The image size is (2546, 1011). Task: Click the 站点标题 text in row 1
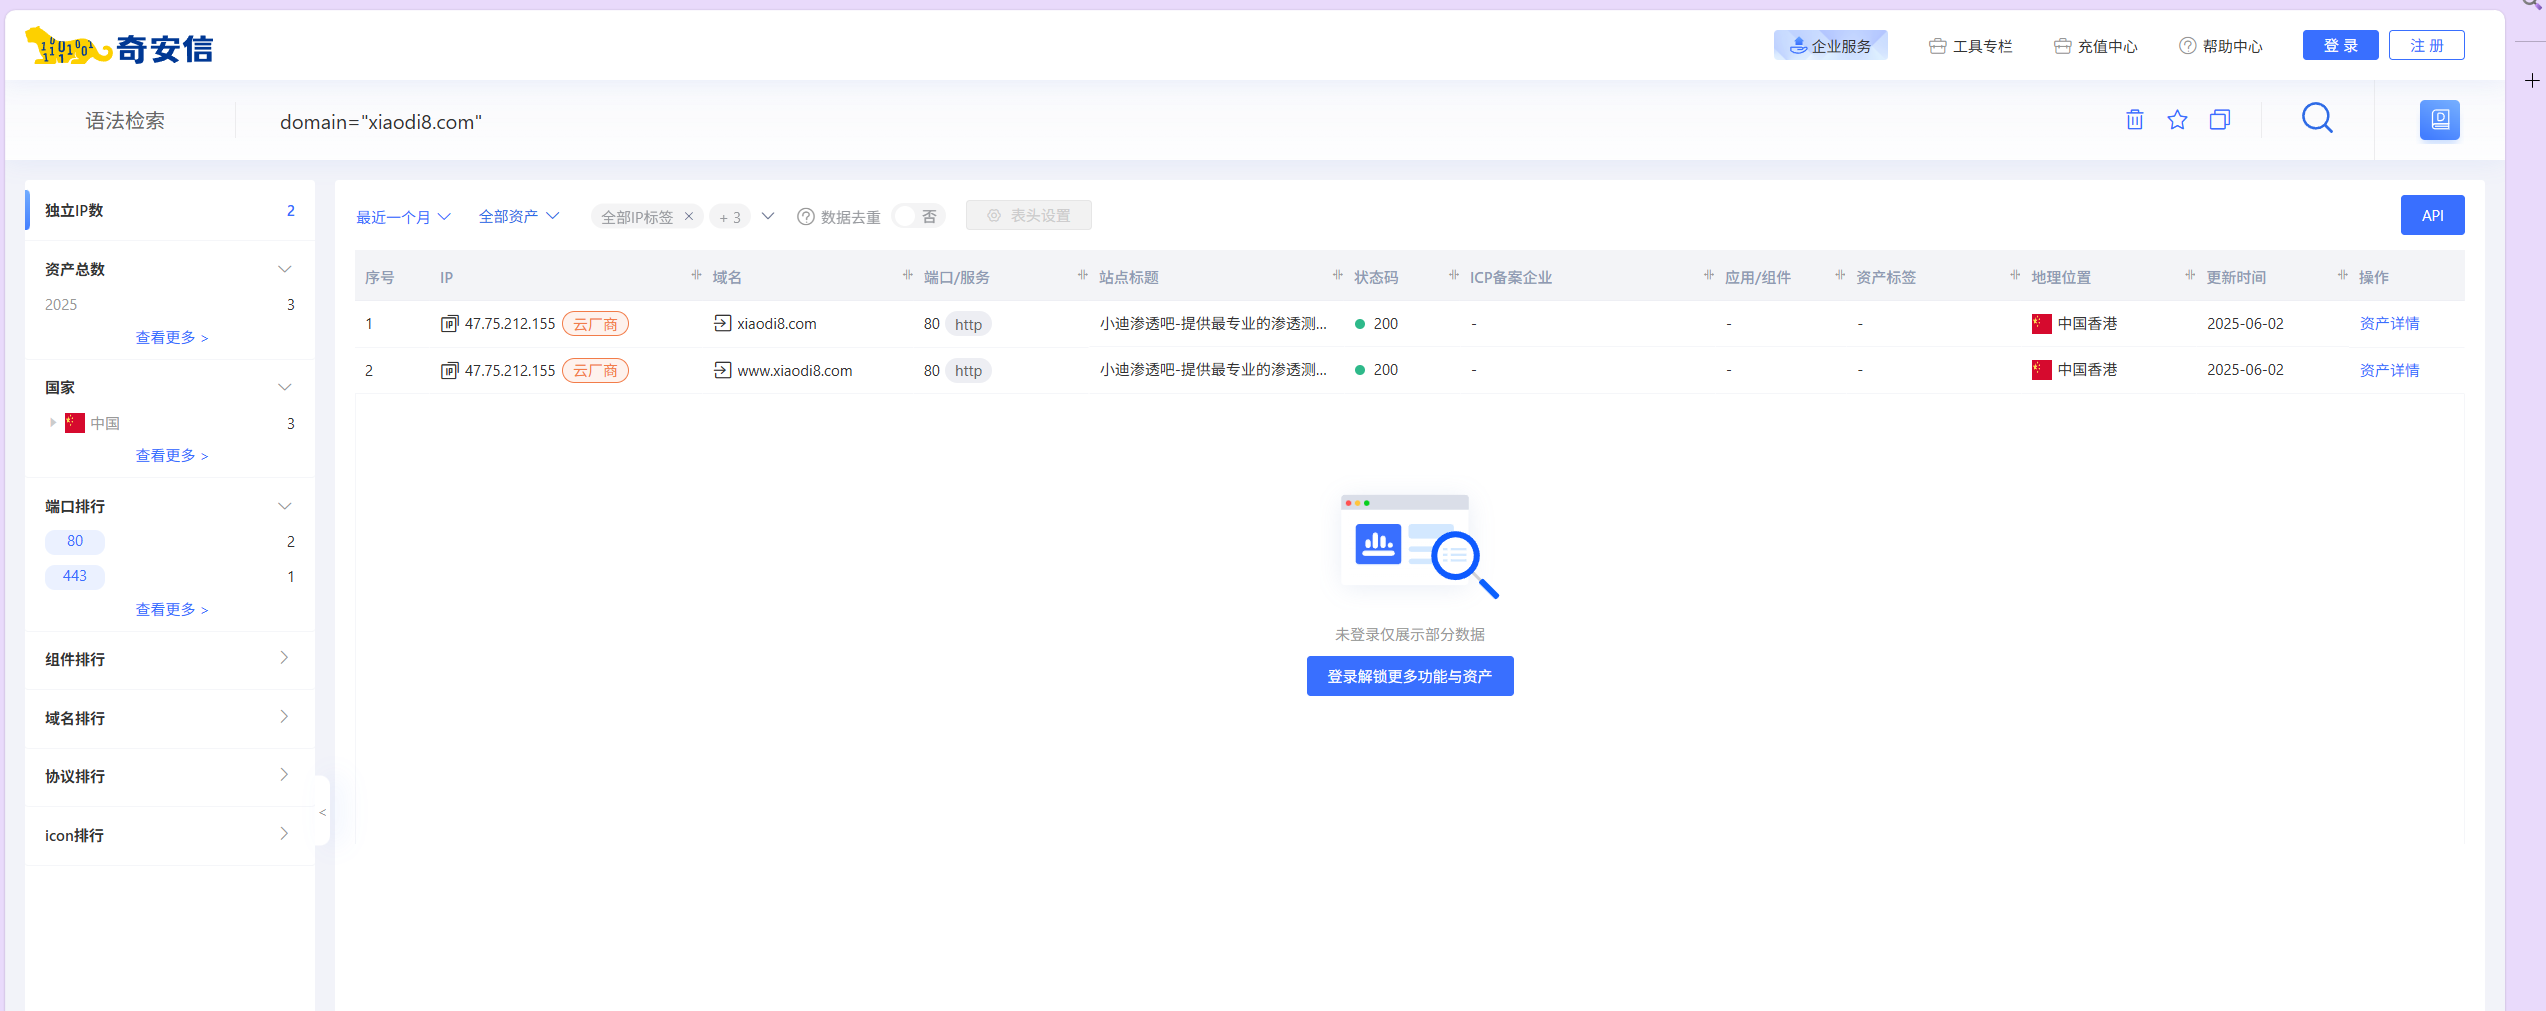click(1213, 324)
